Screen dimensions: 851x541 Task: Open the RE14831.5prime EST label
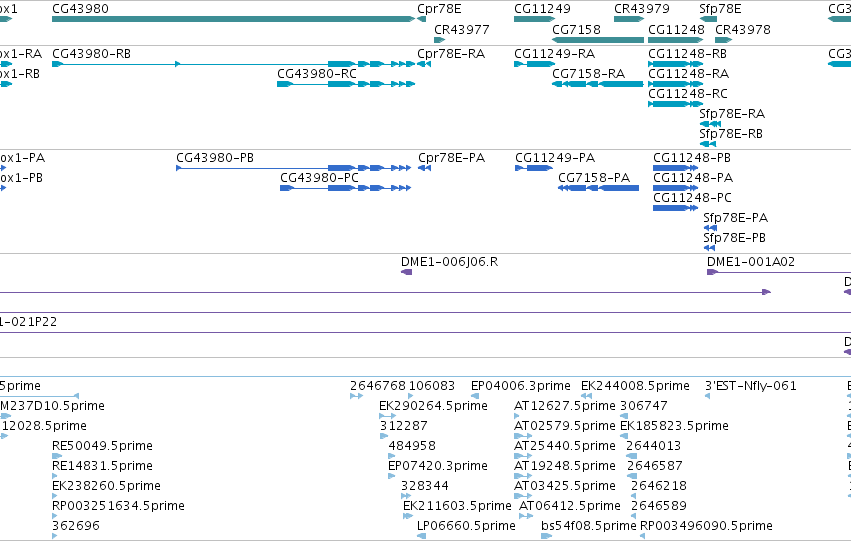pyautogui.click(x=103, y=466)
